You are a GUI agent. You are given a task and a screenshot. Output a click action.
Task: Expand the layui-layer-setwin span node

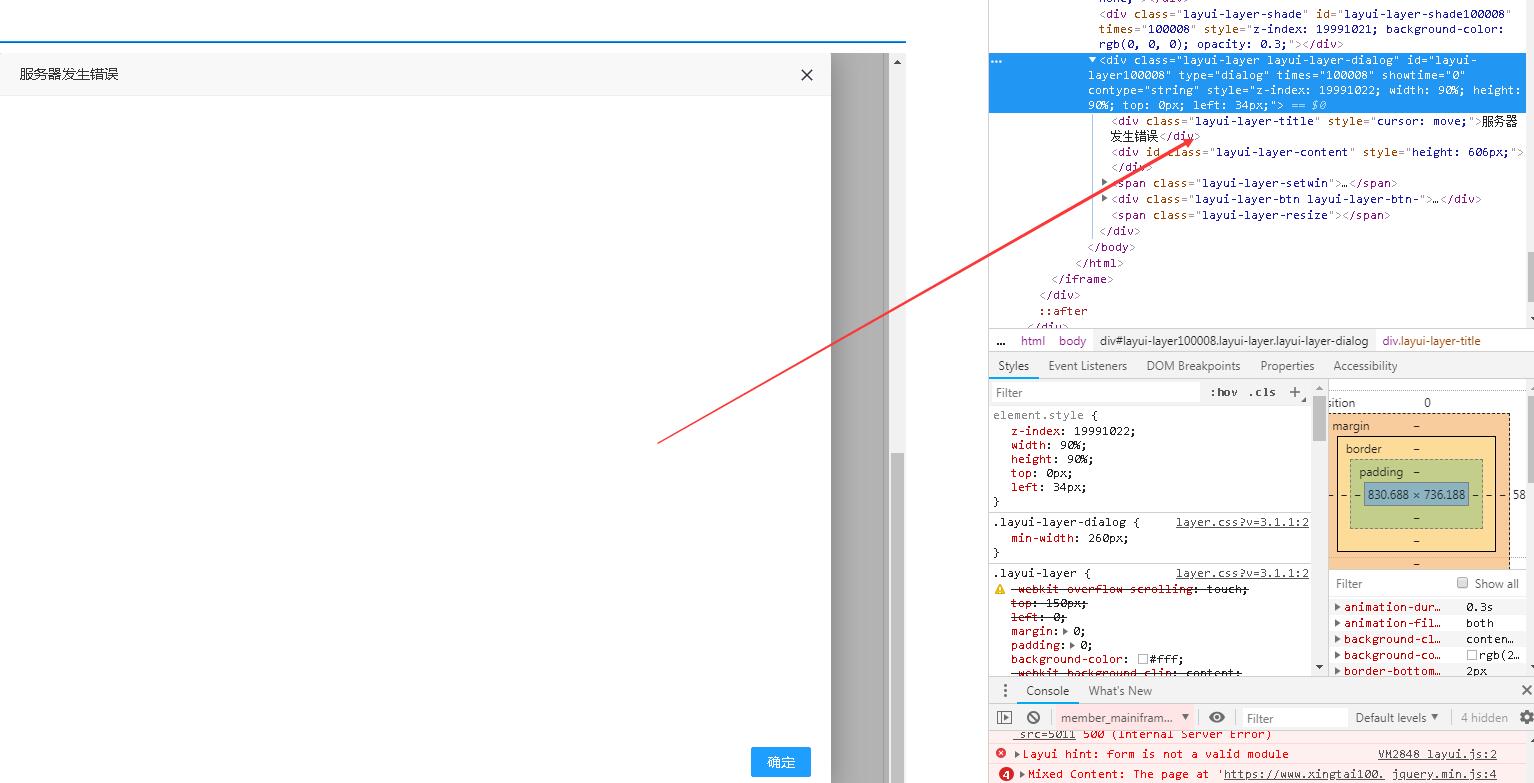tap(1105, 183)
